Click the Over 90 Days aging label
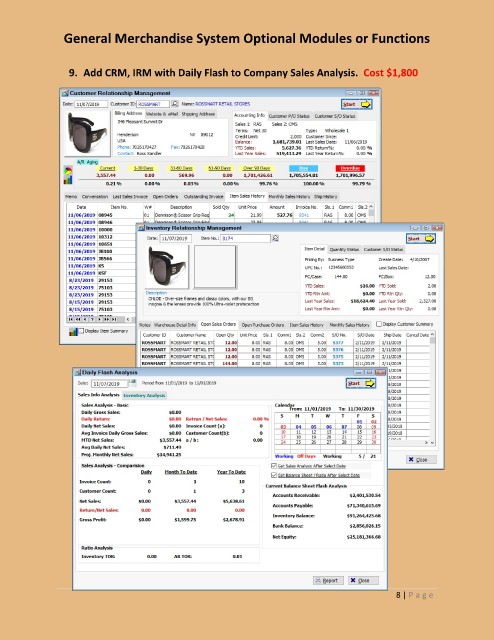494x640 pixels. click(x=256, y=168)
